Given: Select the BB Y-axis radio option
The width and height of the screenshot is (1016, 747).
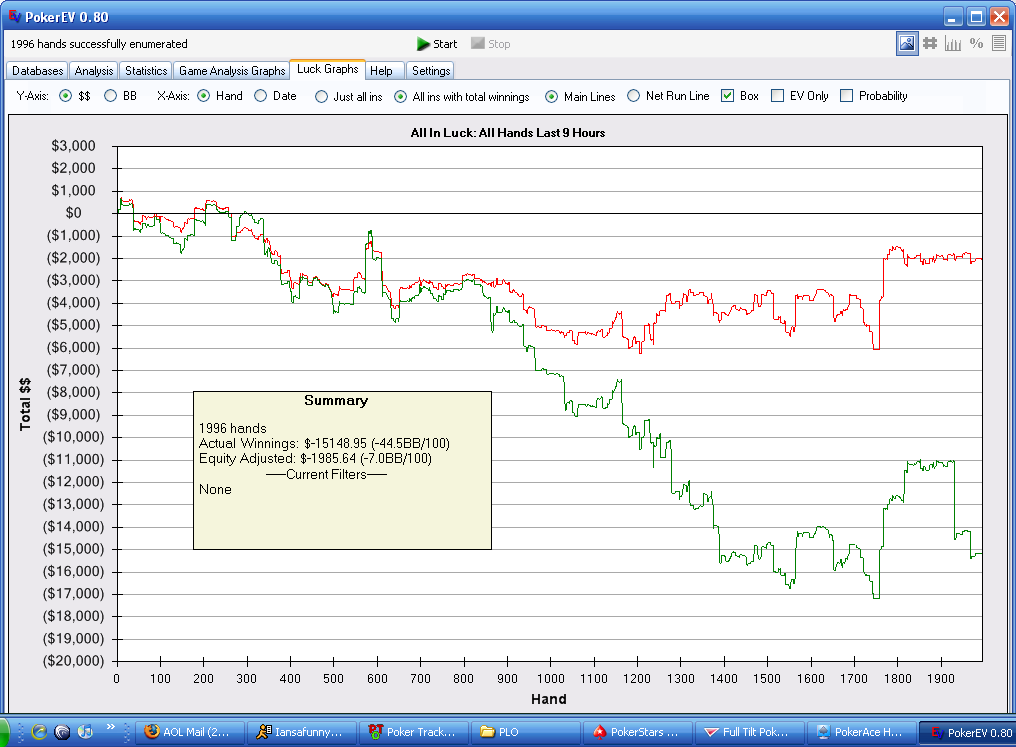Looking at the screenshot, I should point(111,96).
